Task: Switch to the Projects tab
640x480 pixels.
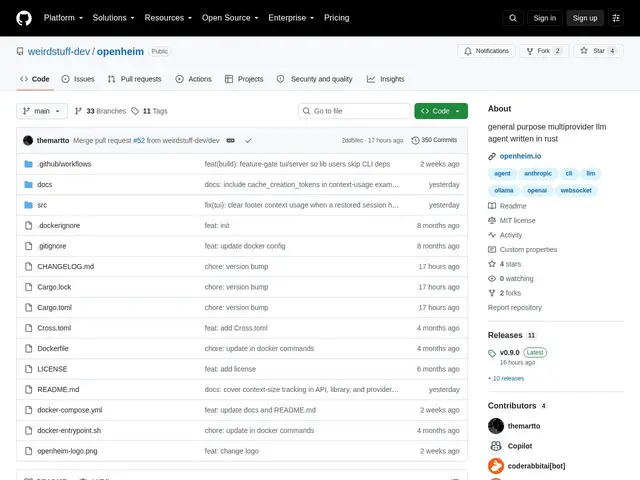Action: pos(244,79)
